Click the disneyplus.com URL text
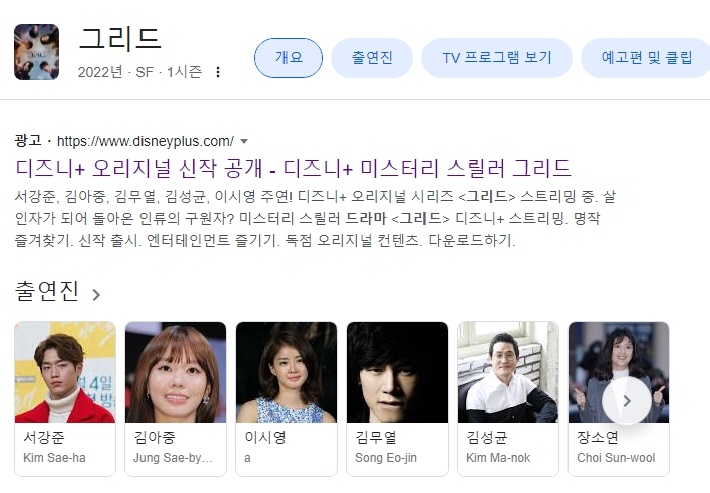 point(145,141)
